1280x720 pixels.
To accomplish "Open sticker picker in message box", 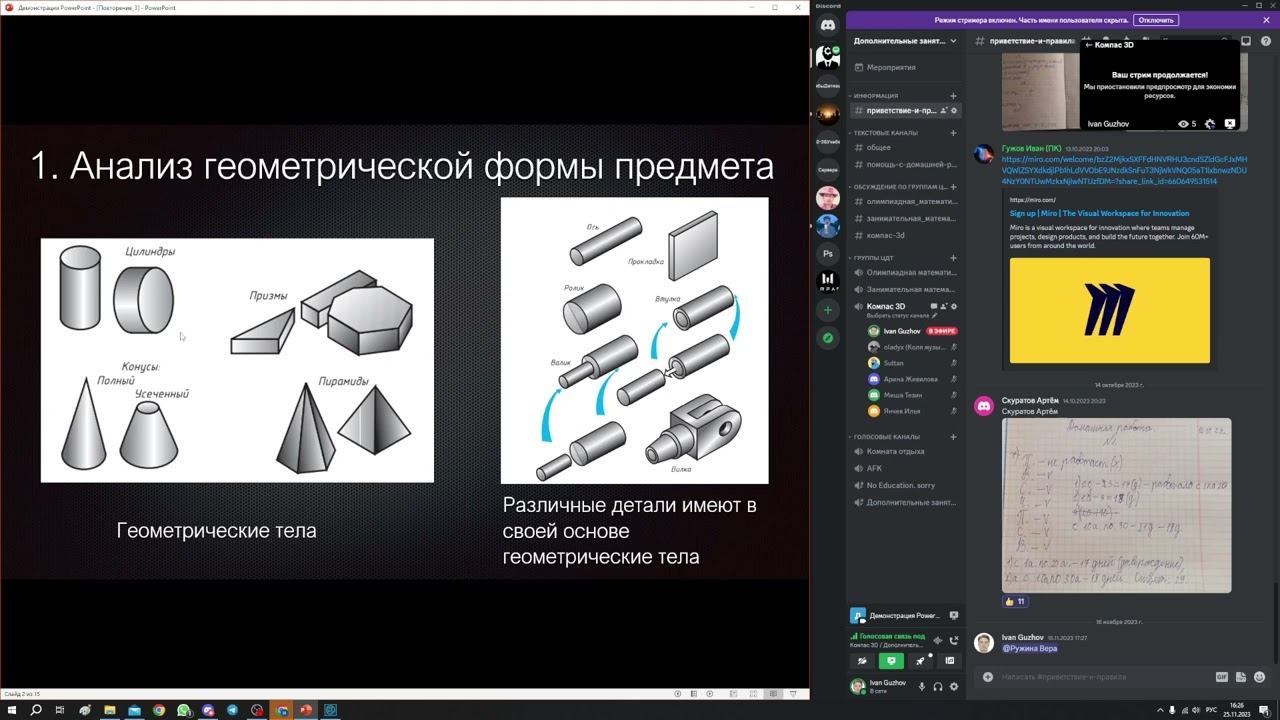I will coord(1241,677).
